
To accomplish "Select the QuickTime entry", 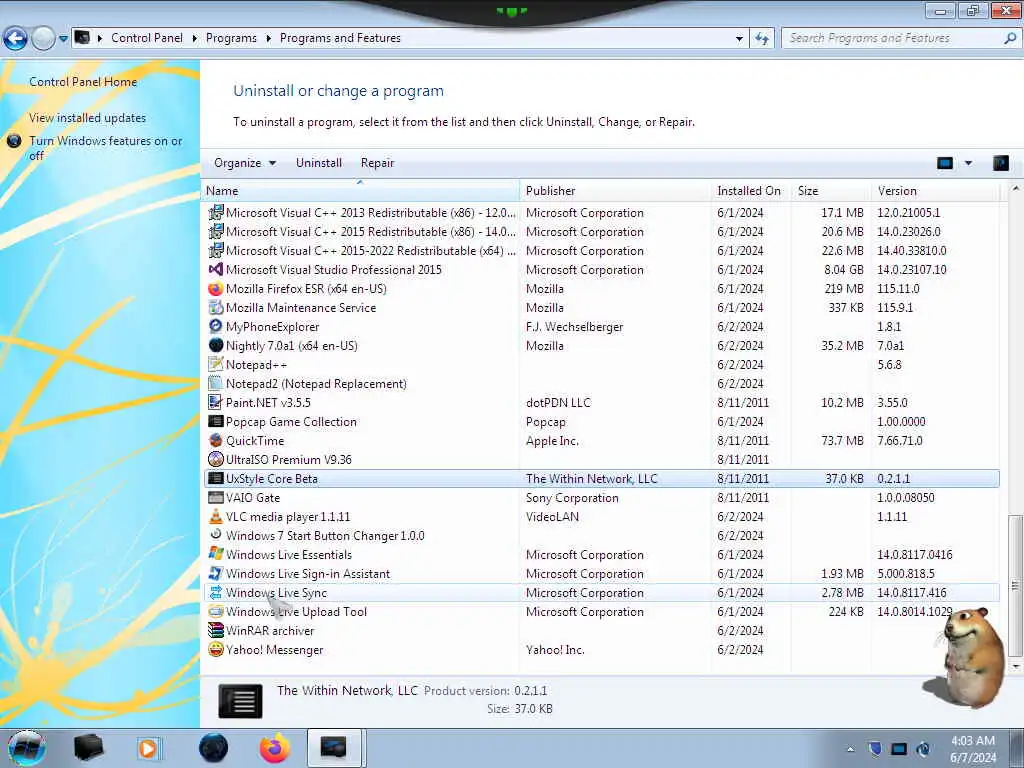I will (x=601, y=440).
